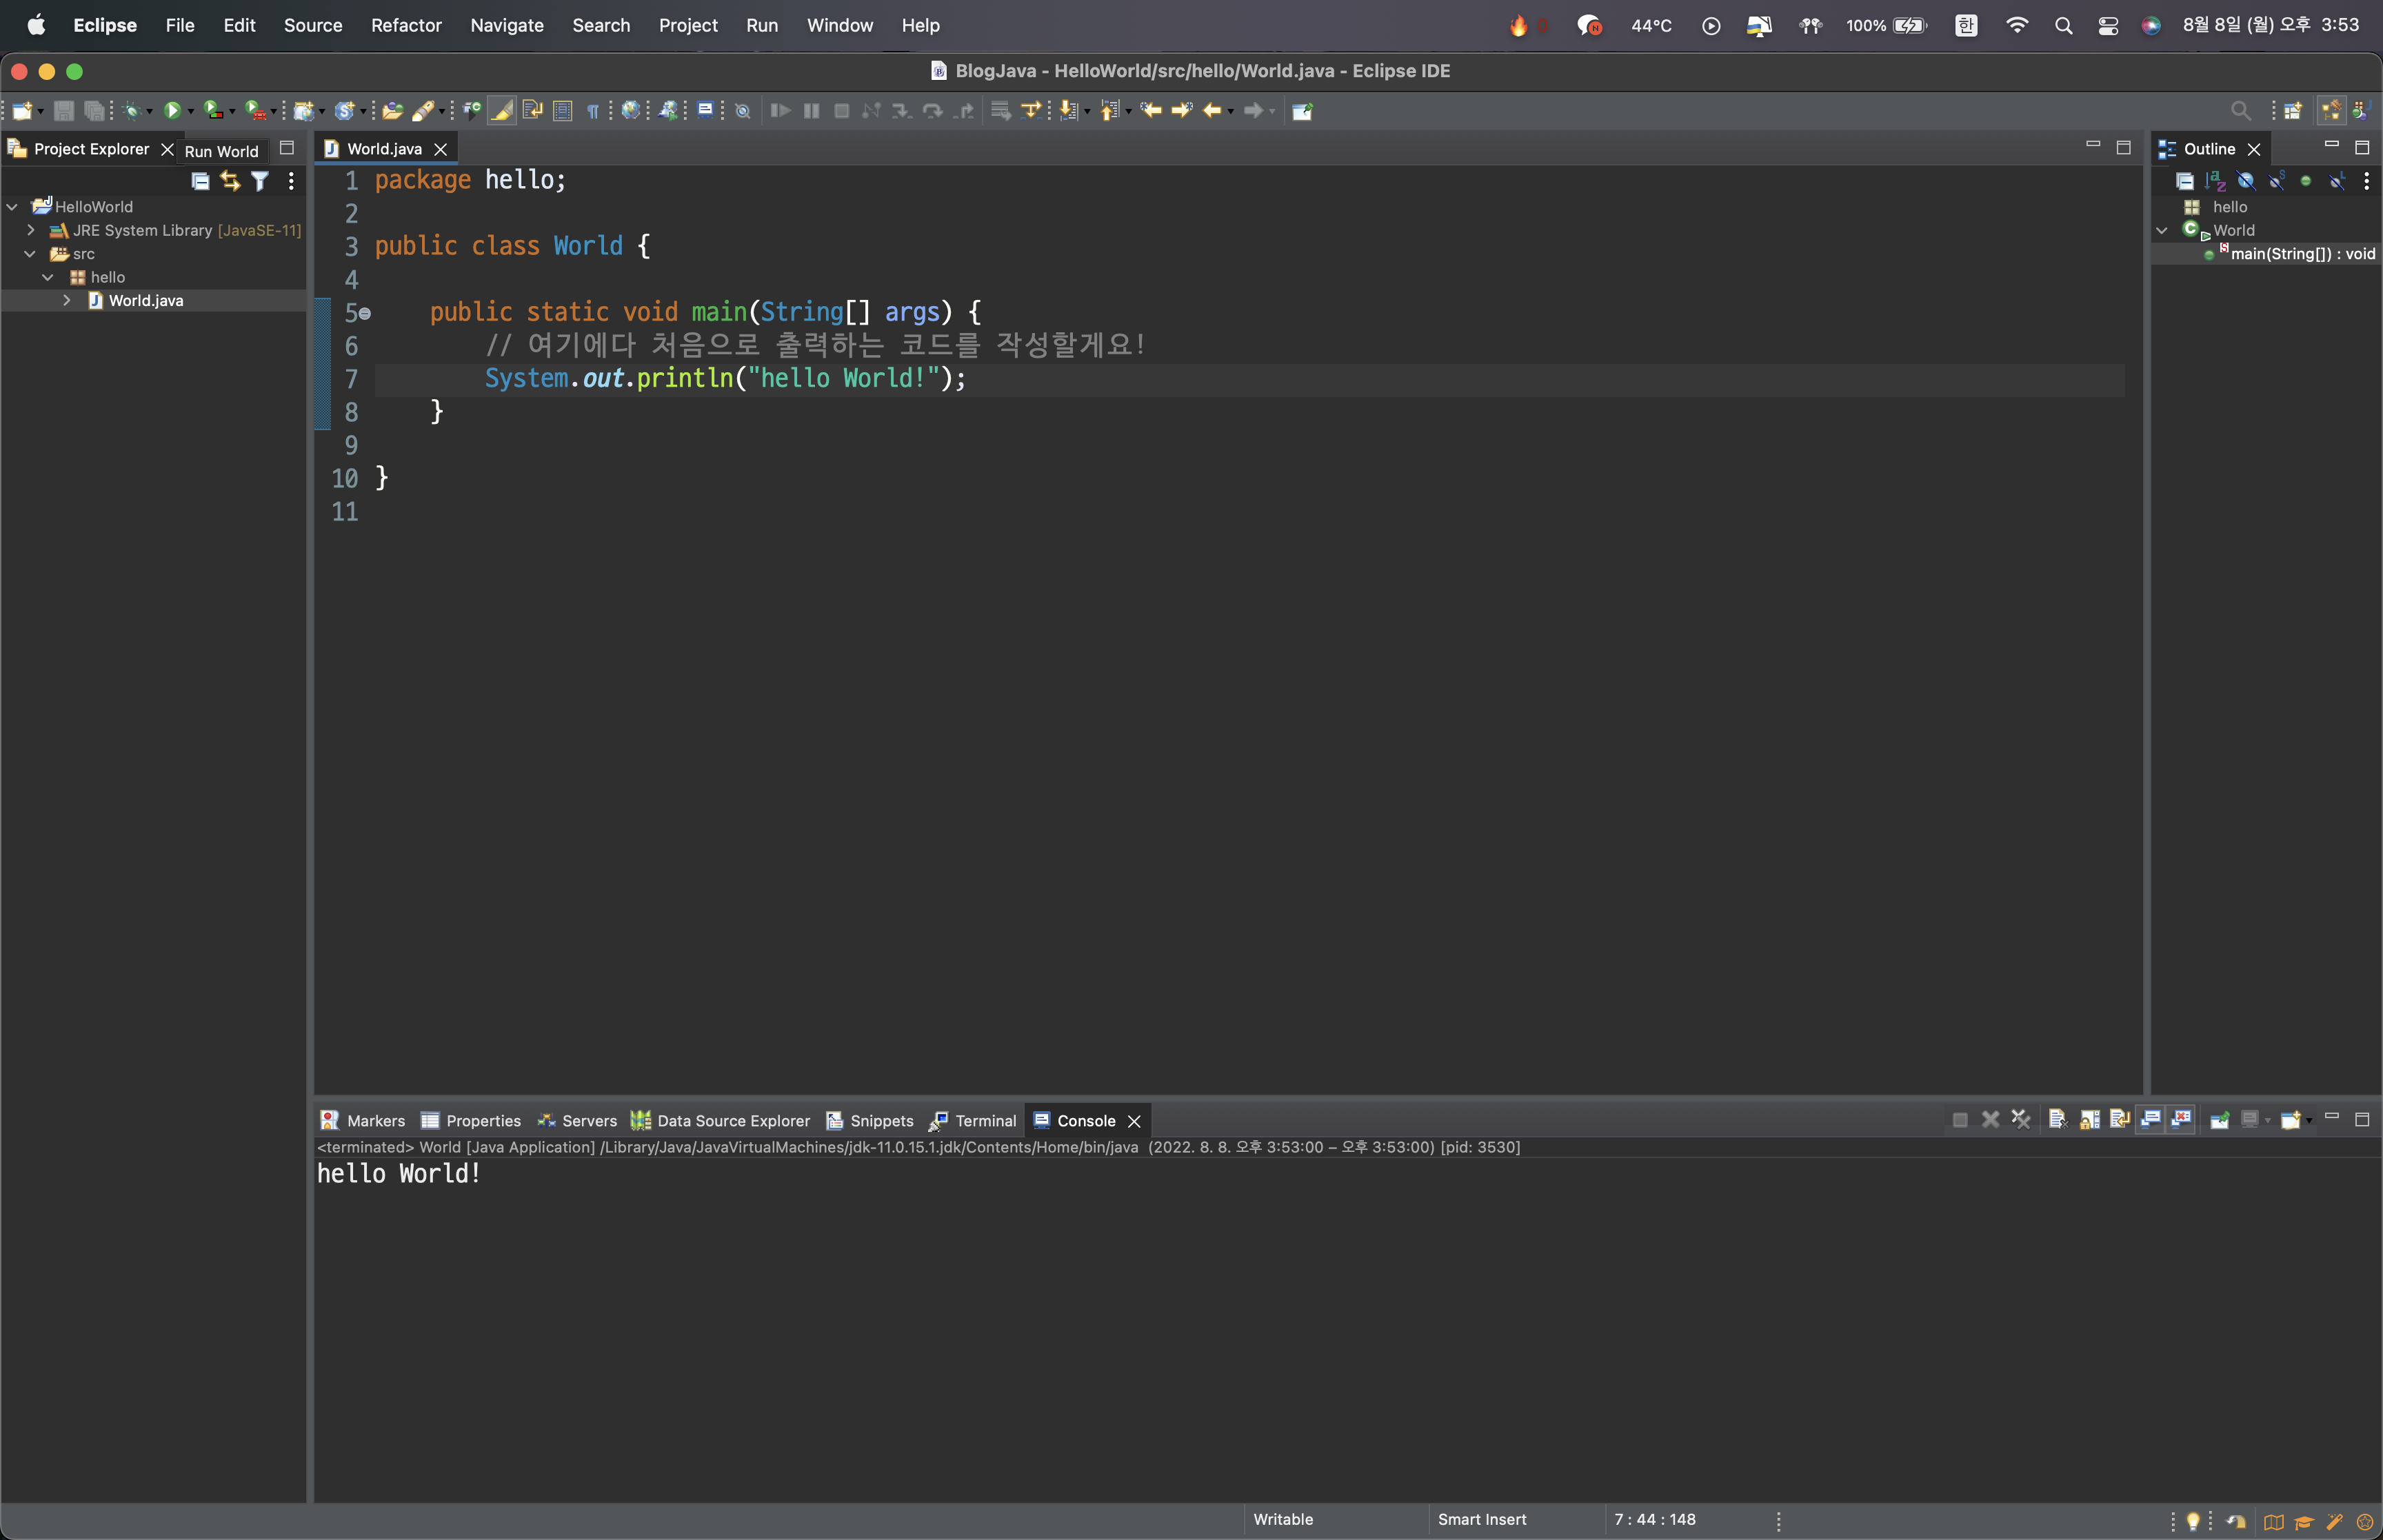Image resolution: width=2383 pixels, height=1540 pixels.
Task: Collapse the src folder tree node
Action: (30, 254)
